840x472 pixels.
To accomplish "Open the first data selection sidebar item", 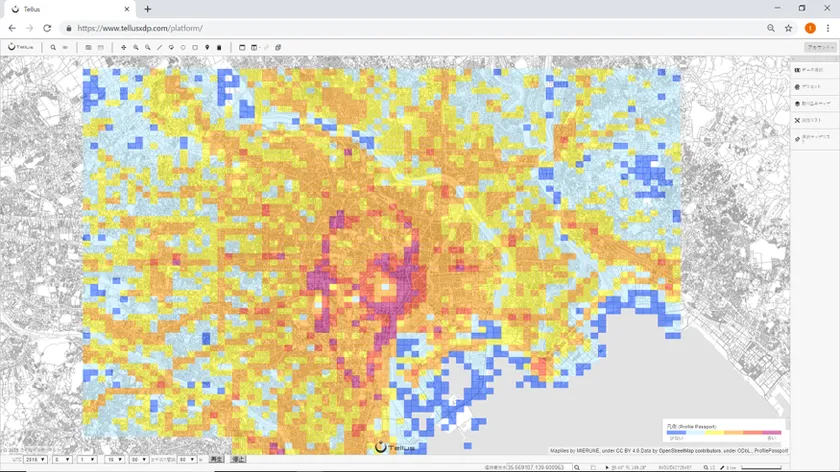I will pos(813,70).
